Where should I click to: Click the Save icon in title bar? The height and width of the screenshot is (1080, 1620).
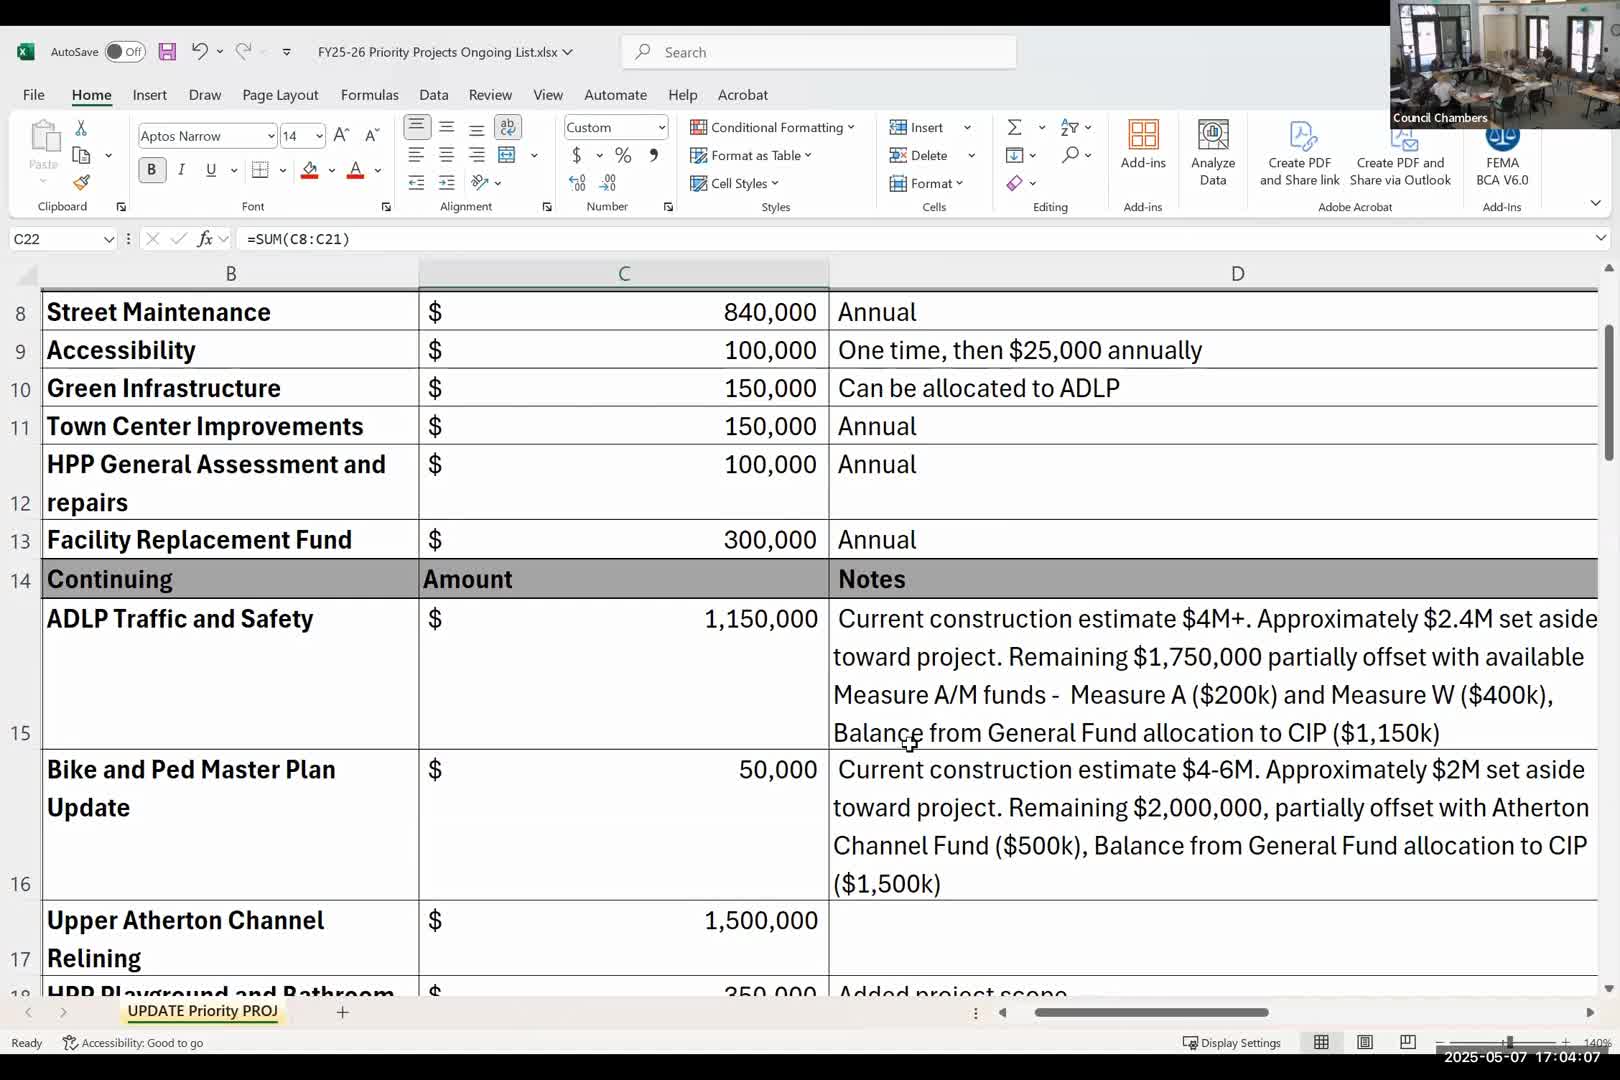tap(167, 52)
